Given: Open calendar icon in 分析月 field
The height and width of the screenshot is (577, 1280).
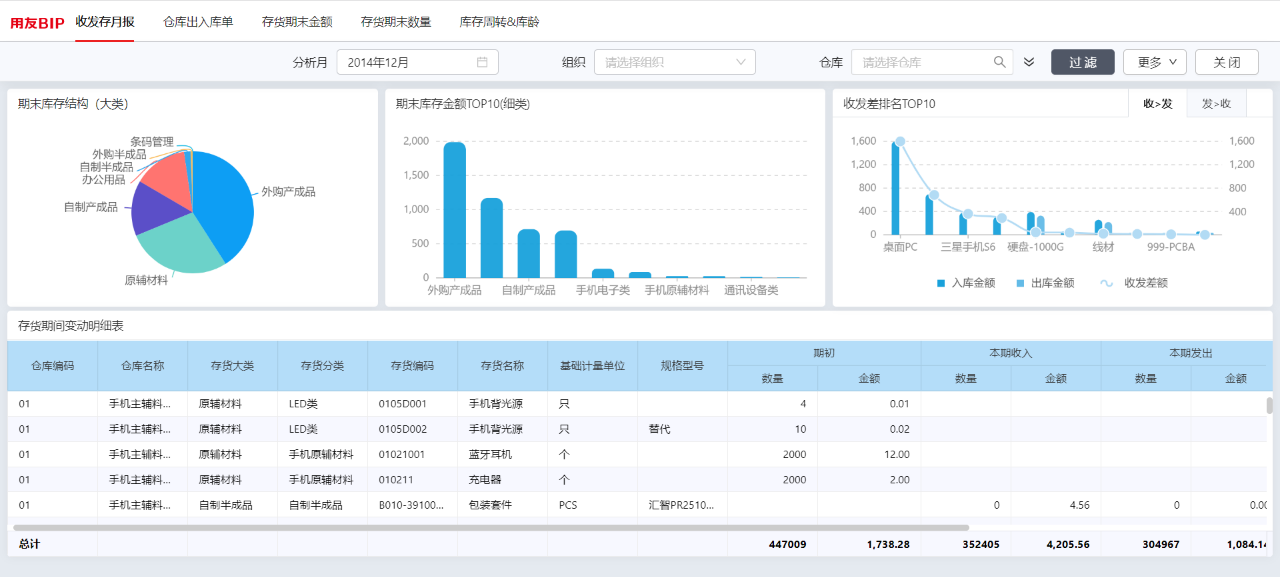Looking at the screenshot, I should [482, 62].
